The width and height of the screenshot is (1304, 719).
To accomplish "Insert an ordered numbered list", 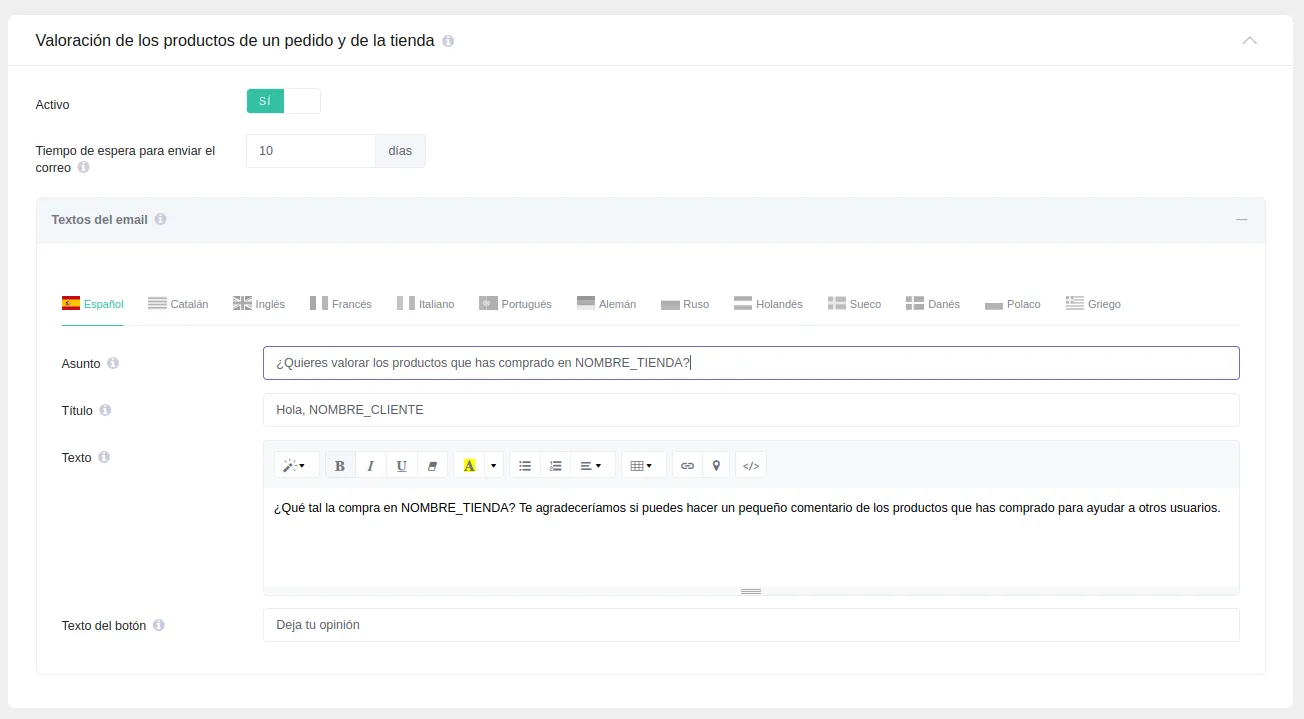I will pos(556,465).
